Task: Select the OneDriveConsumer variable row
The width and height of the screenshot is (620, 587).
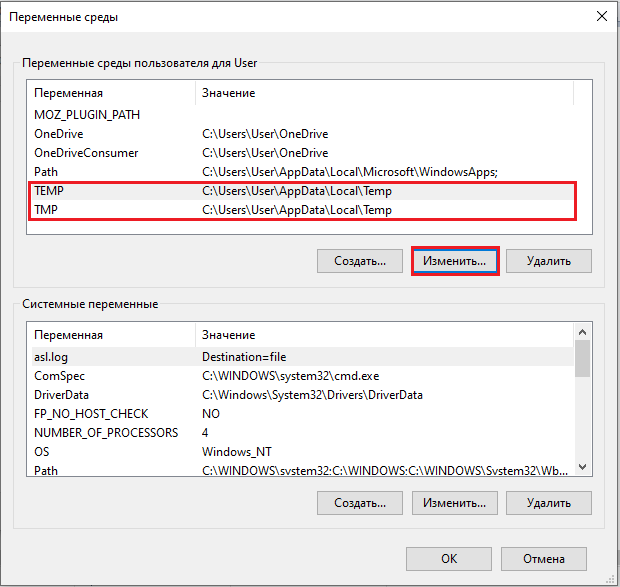Action: coord(302,153)
